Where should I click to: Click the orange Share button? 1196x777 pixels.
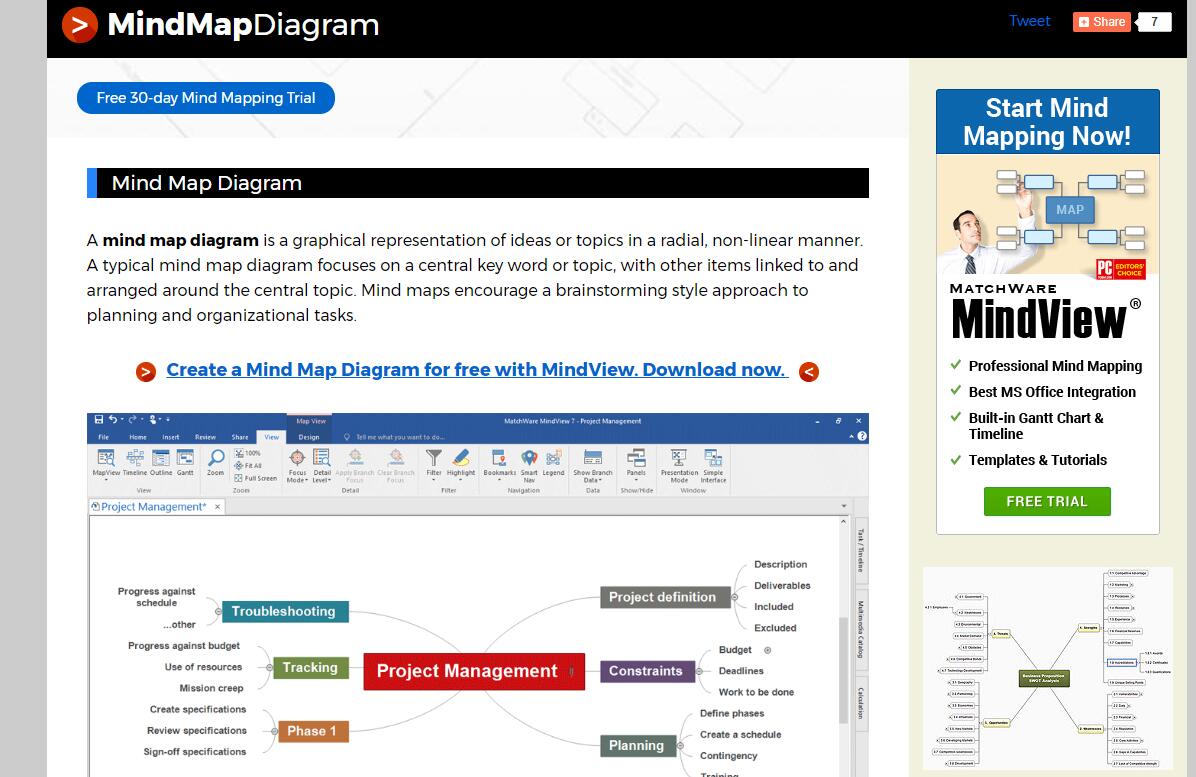click(1101, 22)
